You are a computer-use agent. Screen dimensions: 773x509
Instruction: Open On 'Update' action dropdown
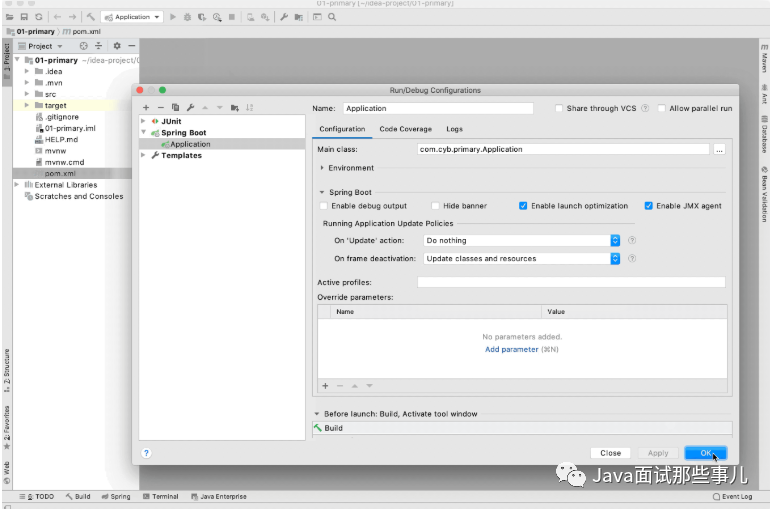[522, 240]
